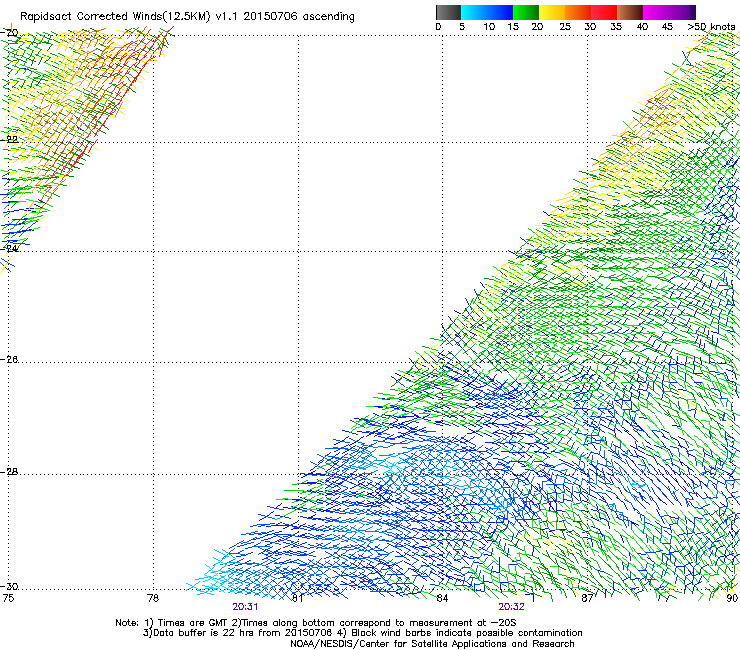The image size is (740, 650).
Task: Click the '-26' latitude axis label
Action: (x=10, y=360)
